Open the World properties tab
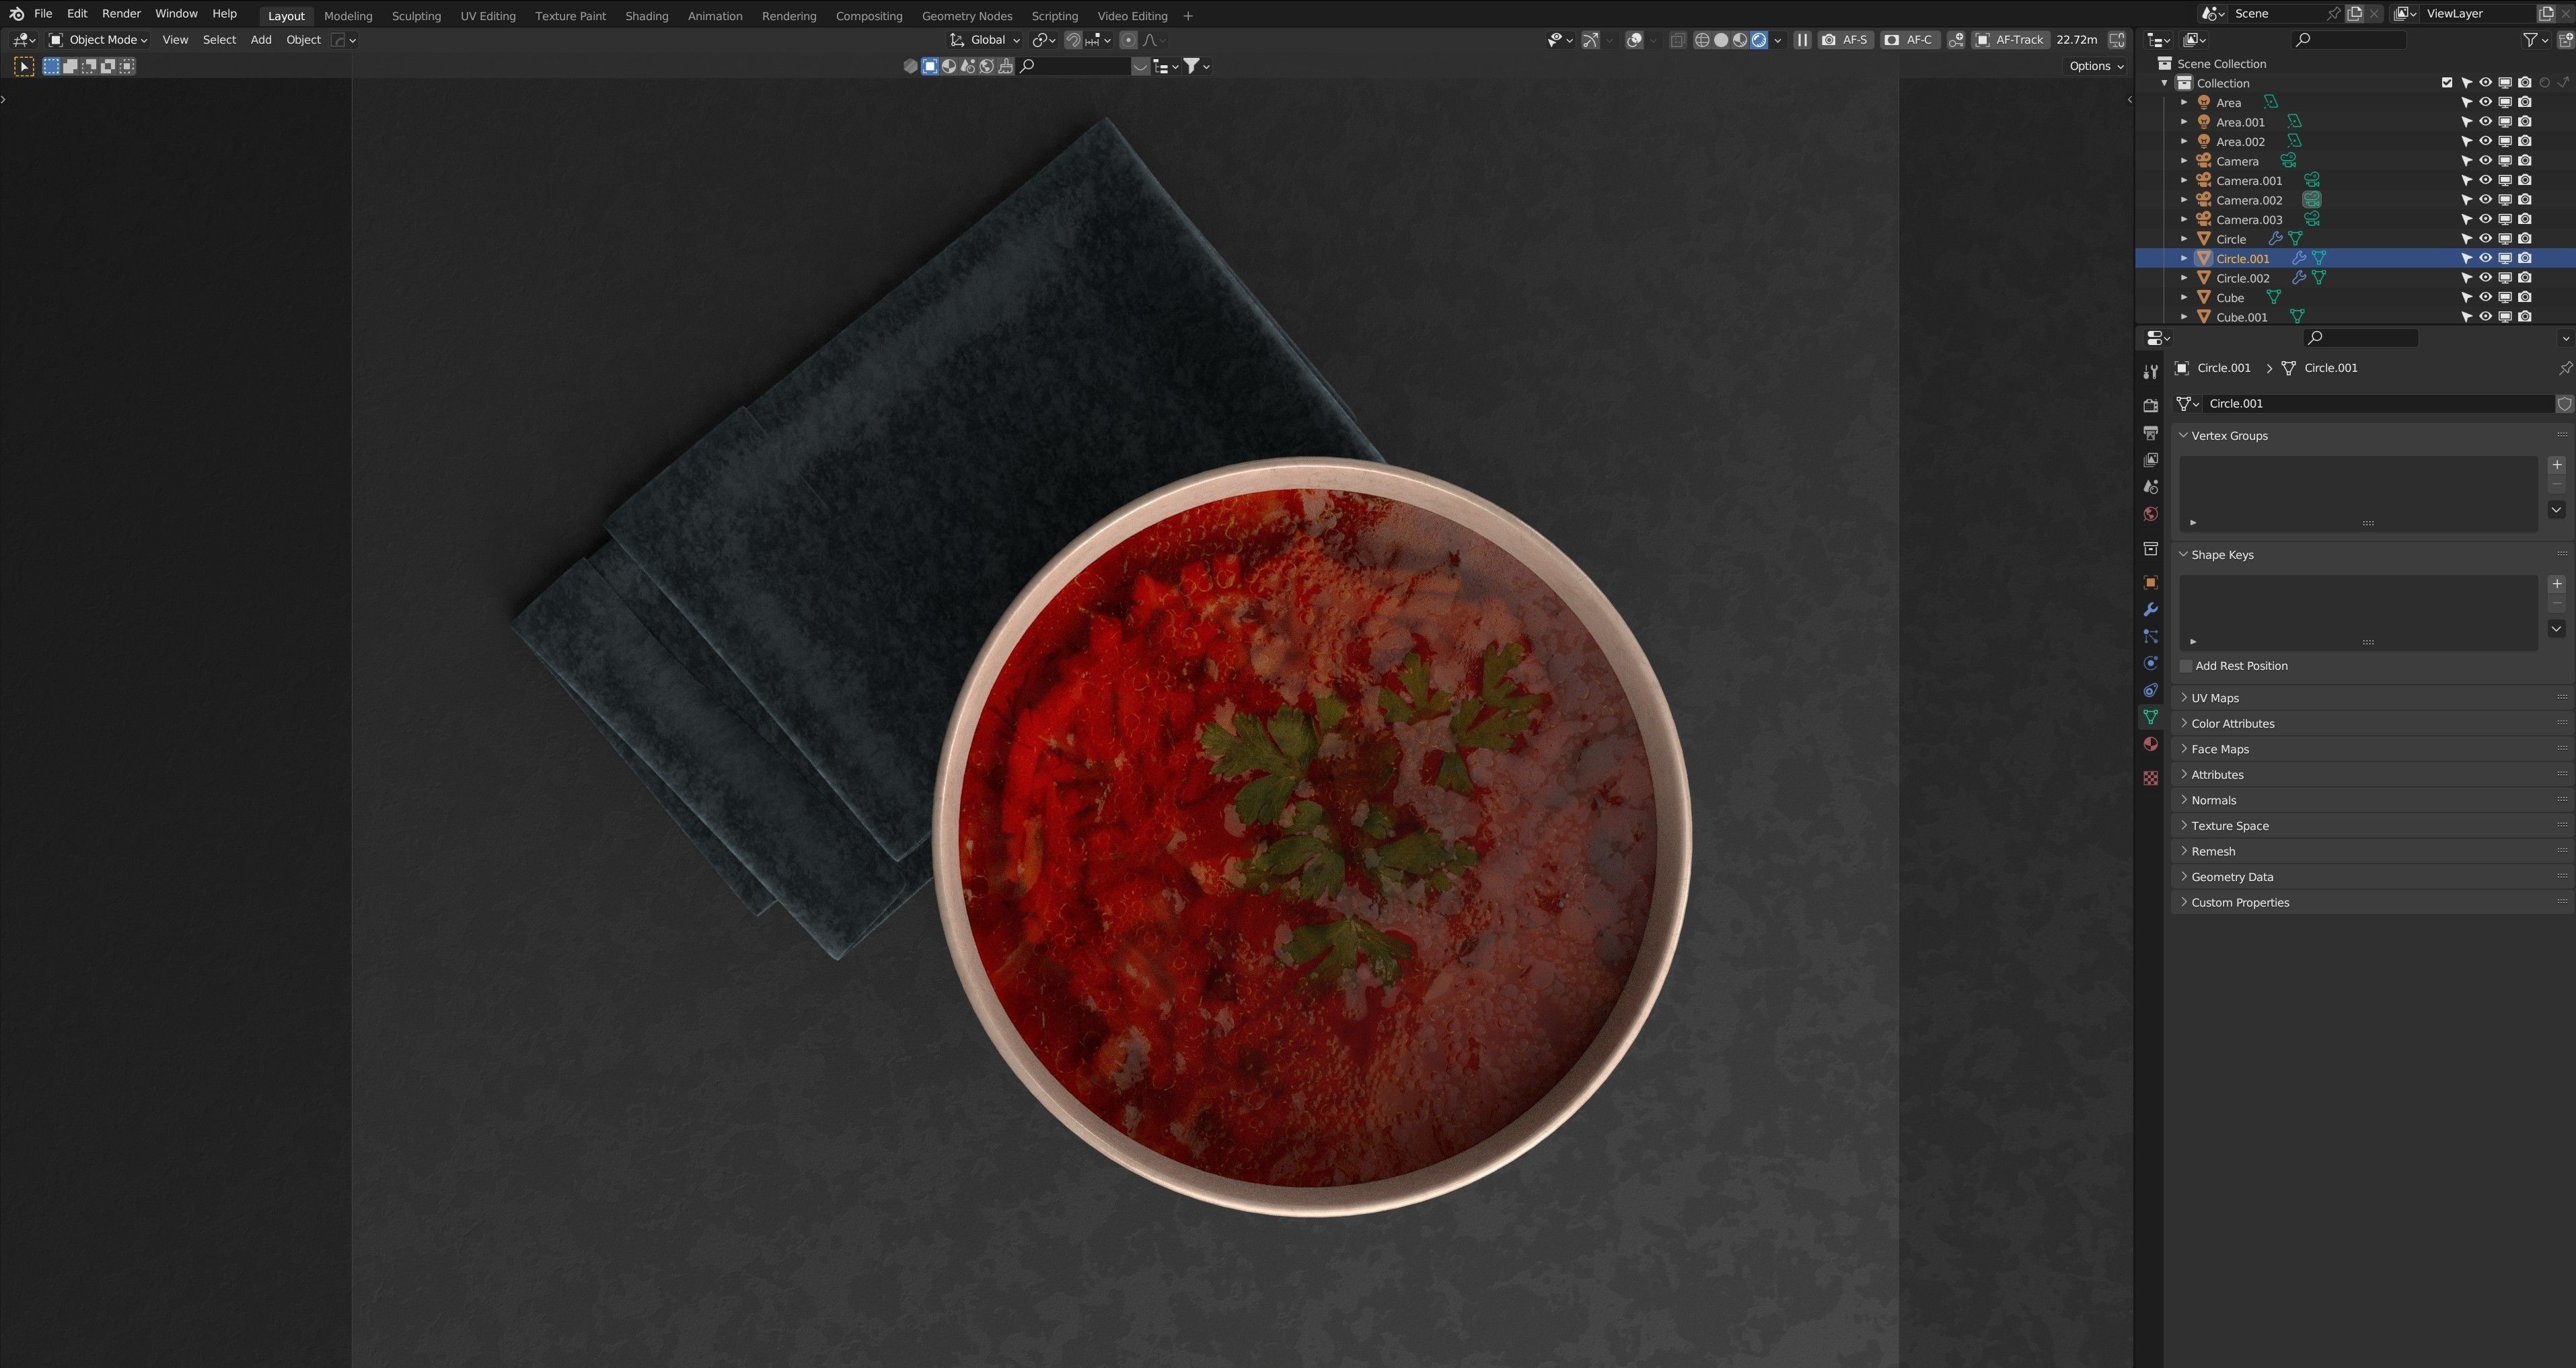Image resolution: width=2576 pixels, height=1368 pixels. tap(2150, 514)
